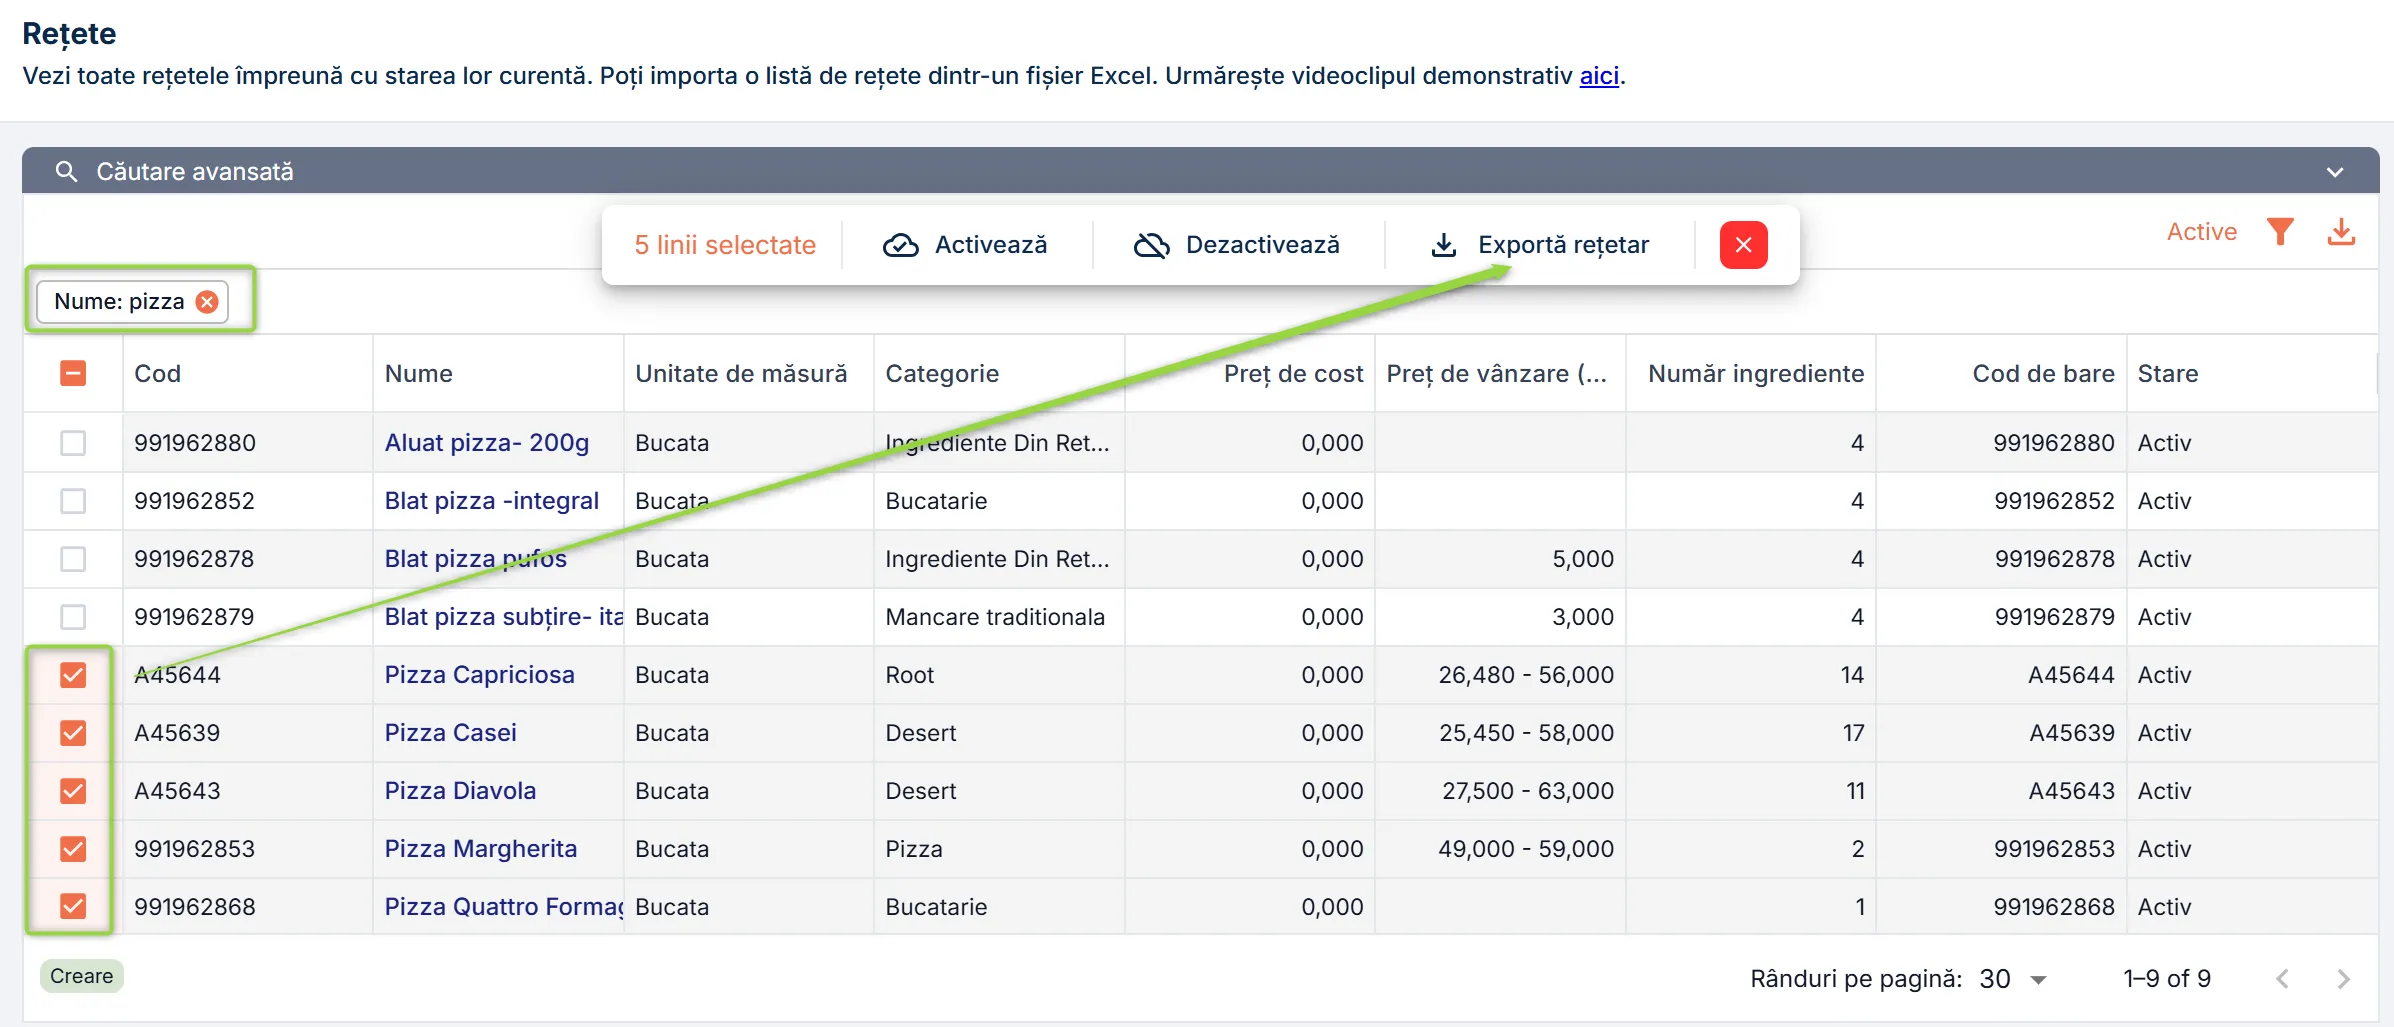Click the search magnifier icon in Căutare avansată

pyautogui.click(x=66, y=172)
